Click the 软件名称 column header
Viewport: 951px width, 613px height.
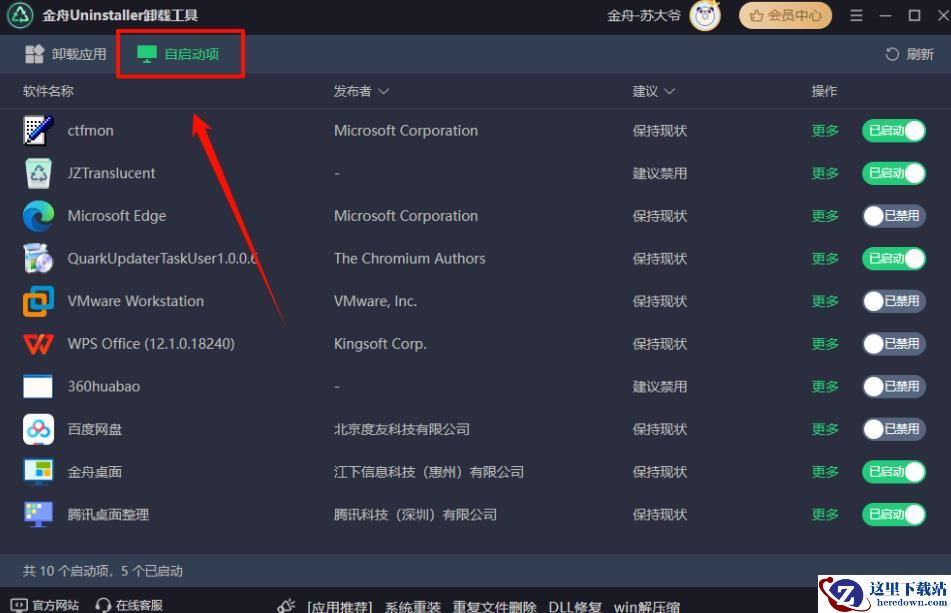click(x=49, y=91)
